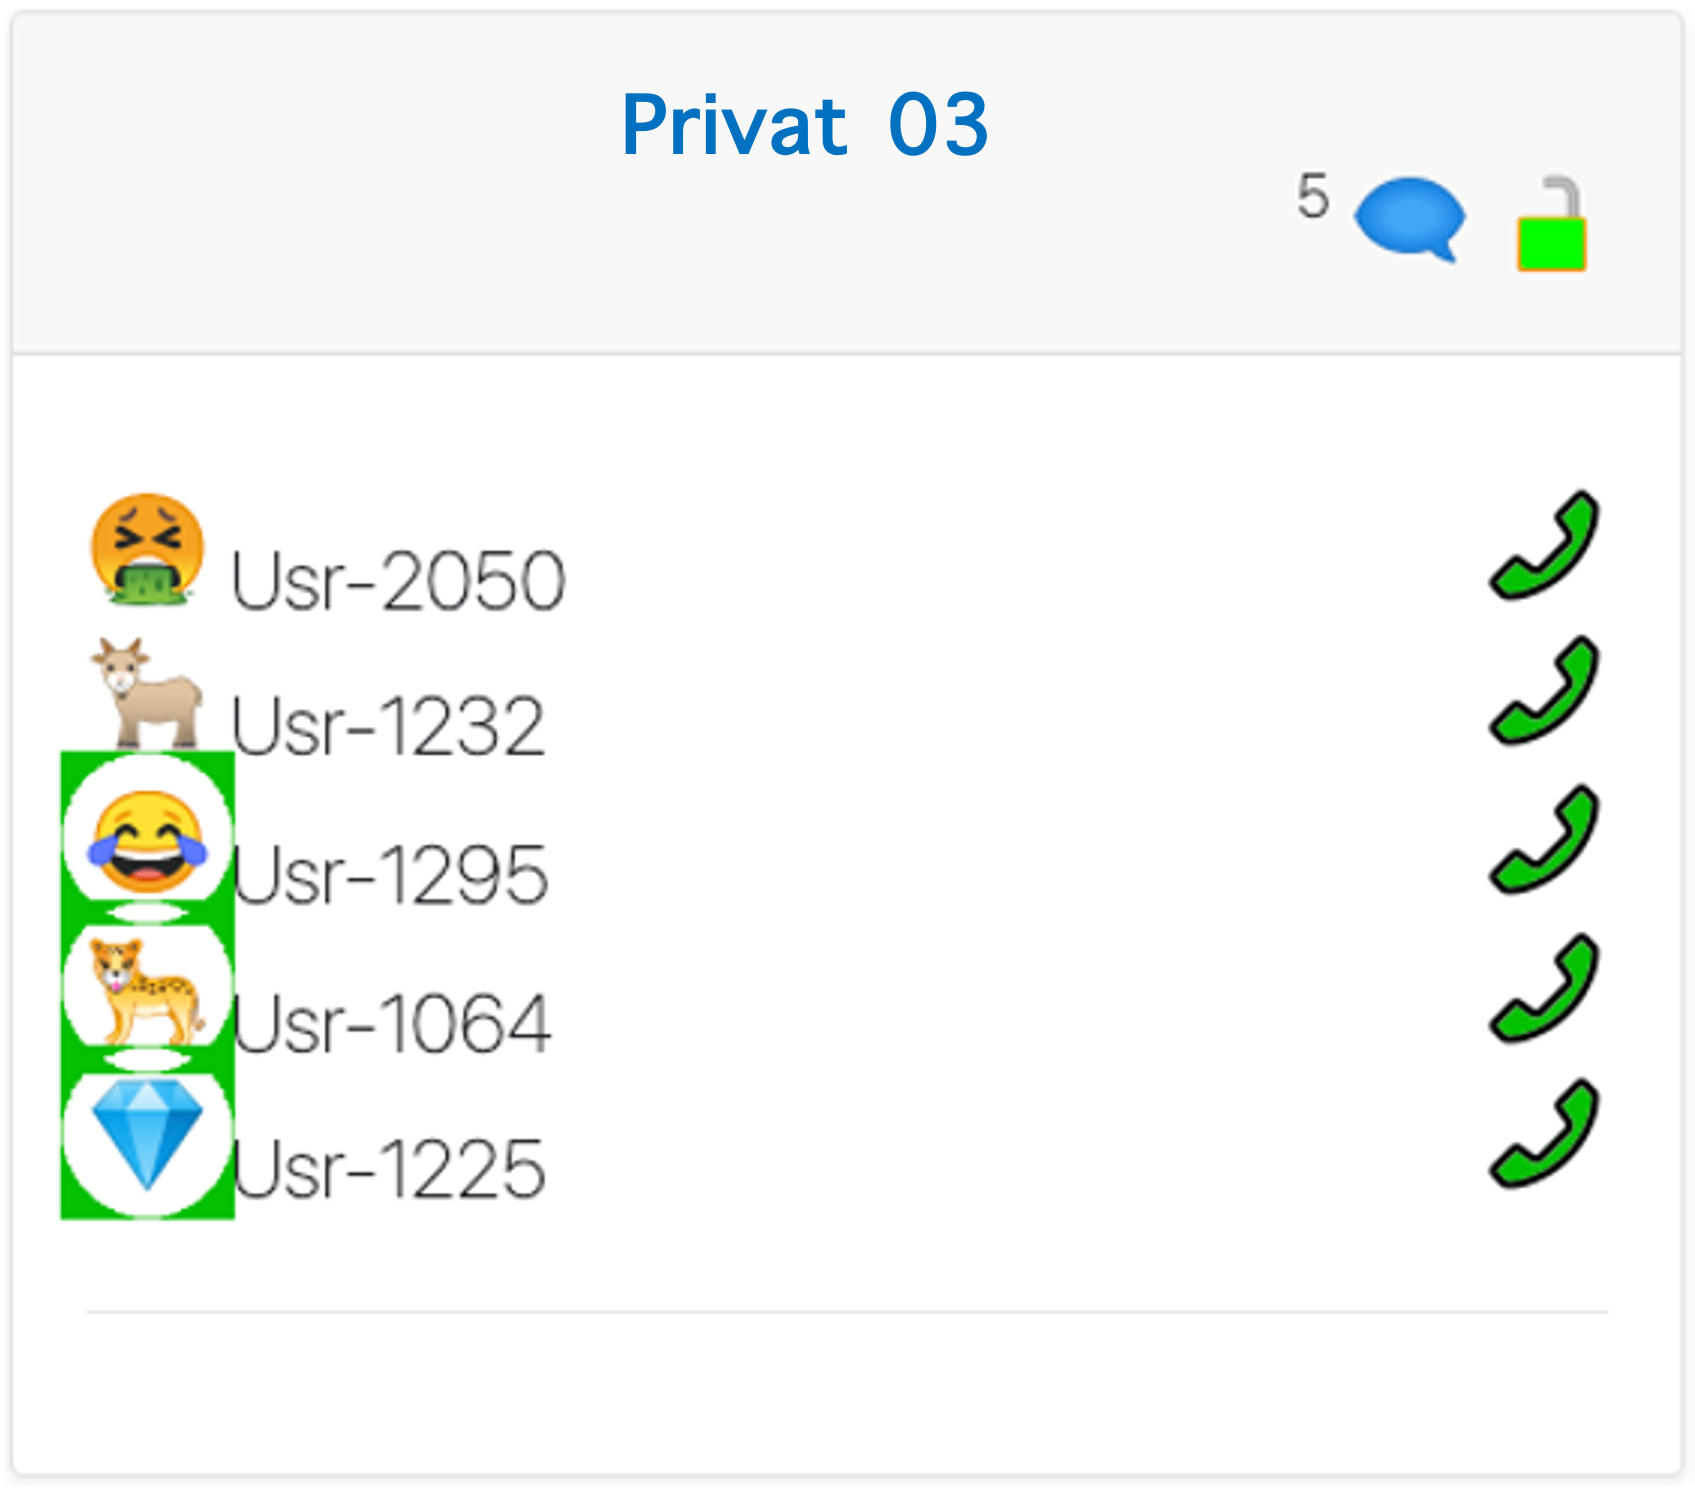Open the blue chat bubble icon
This screenshot has height=1489, width=1695.
[x=1410, y=219]
